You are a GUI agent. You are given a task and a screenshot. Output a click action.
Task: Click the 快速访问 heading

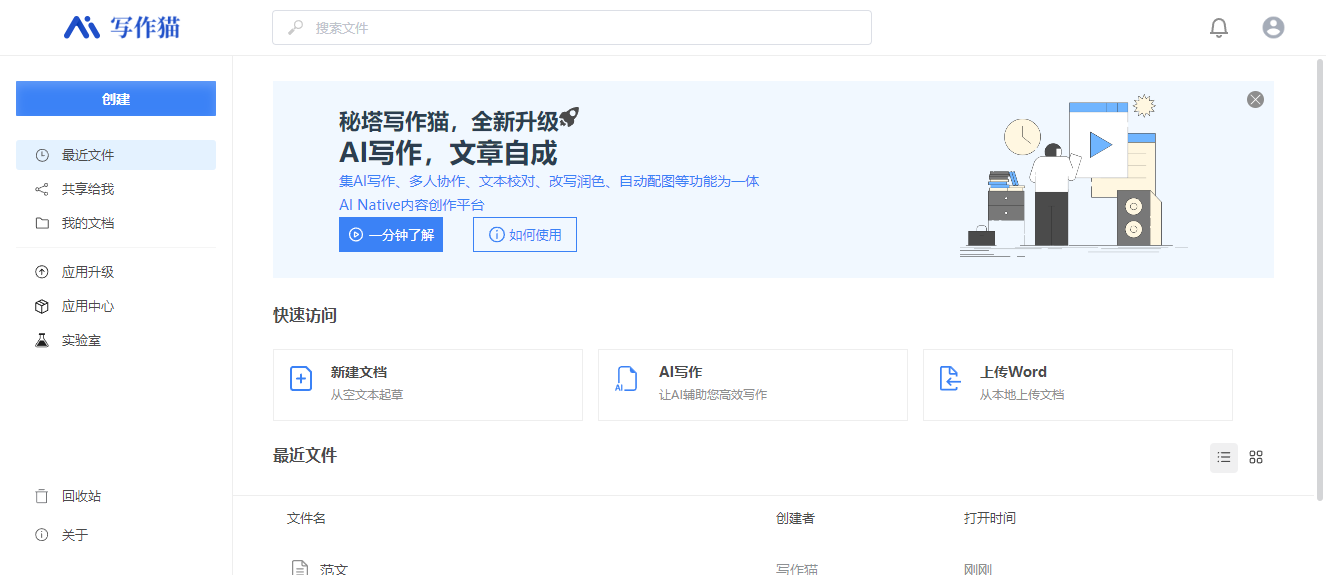[305, 315]
